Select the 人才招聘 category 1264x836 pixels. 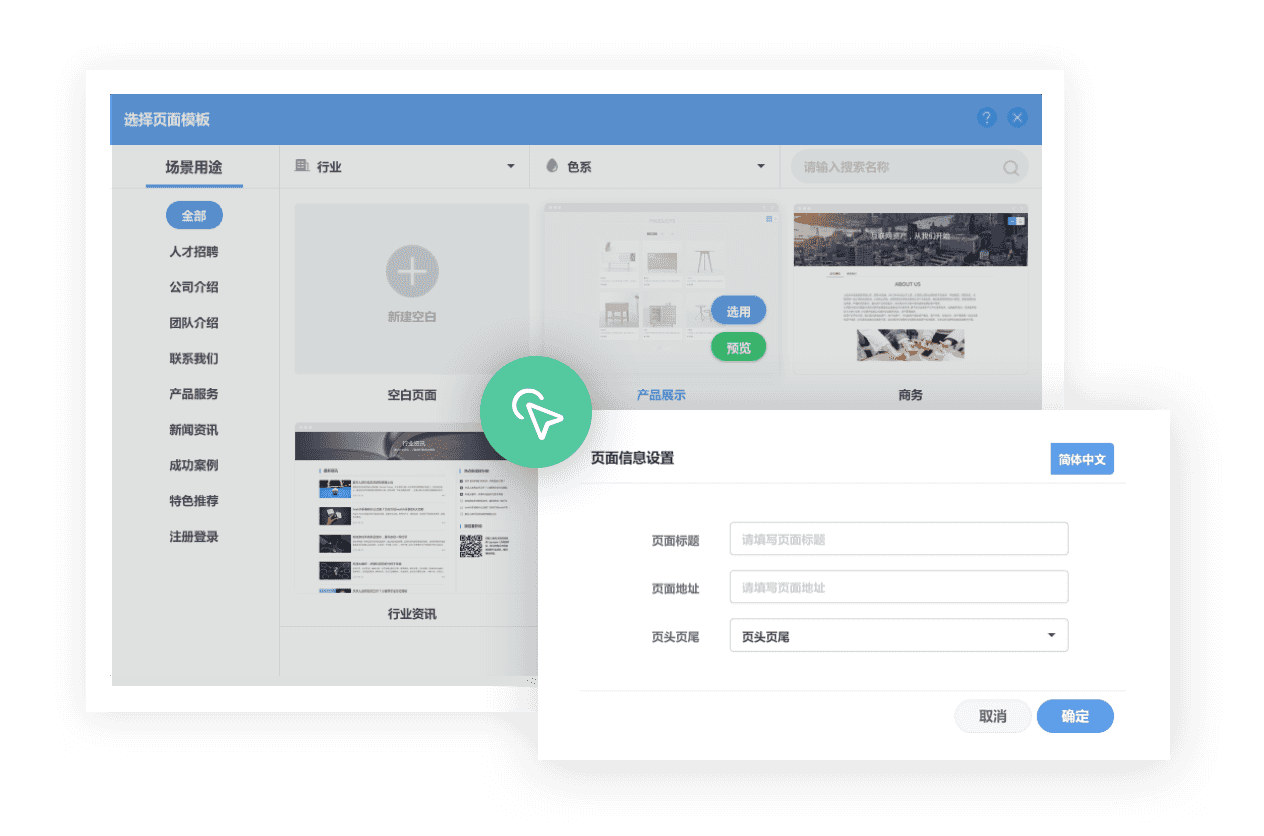point(194,252)
